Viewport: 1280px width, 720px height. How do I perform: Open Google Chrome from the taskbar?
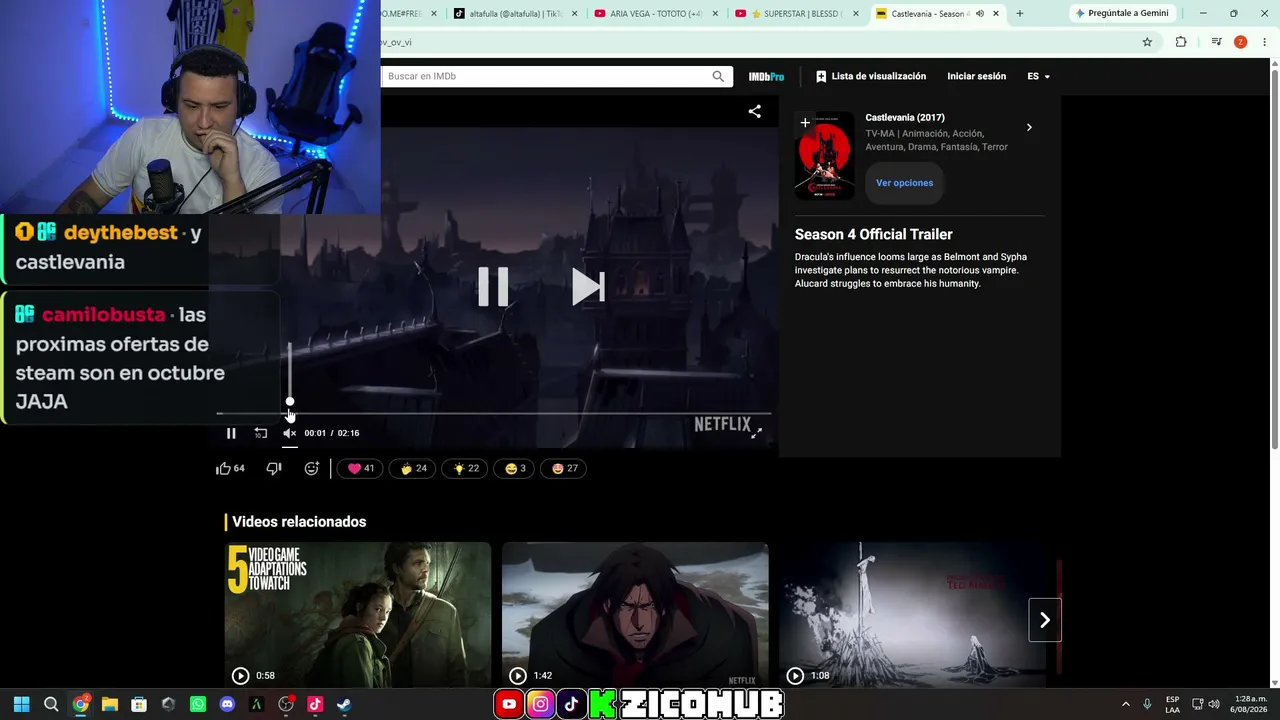pyautogui.click(x=81, y=704)
